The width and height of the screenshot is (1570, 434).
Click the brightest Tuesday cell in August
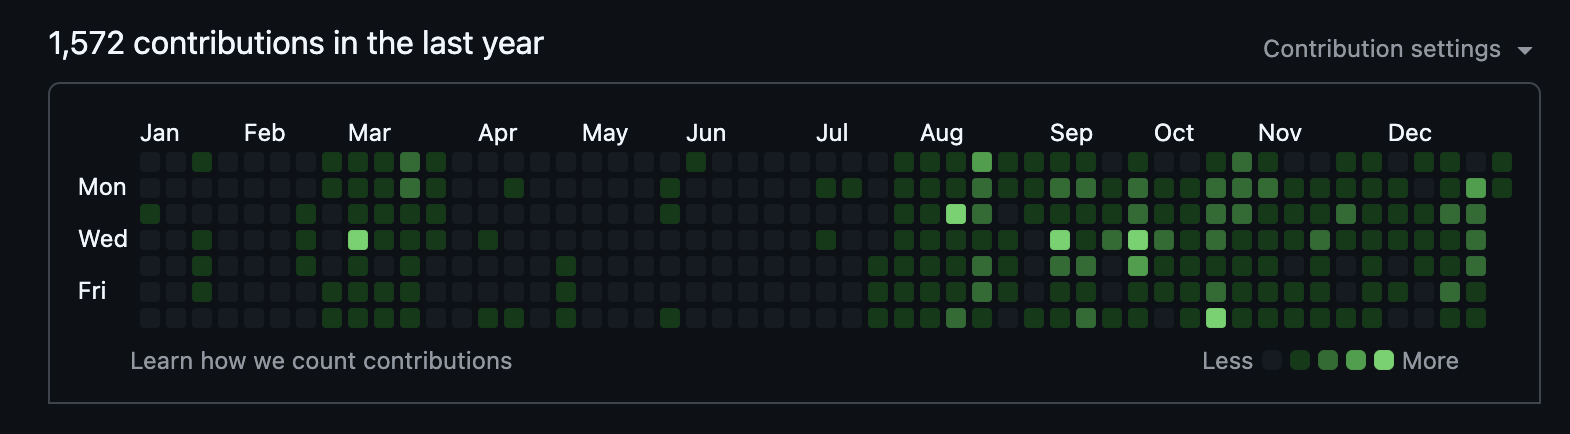[956, 214]
